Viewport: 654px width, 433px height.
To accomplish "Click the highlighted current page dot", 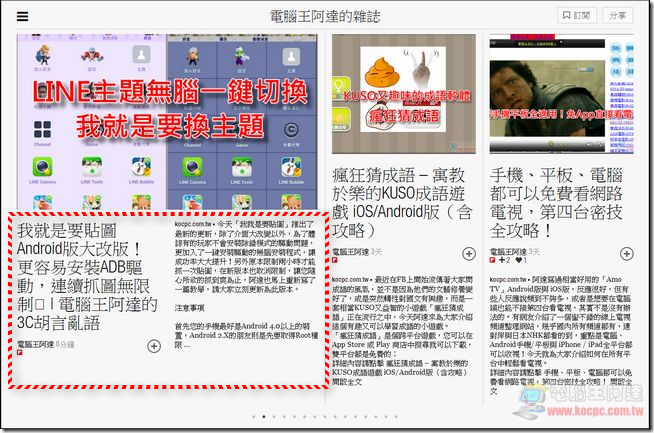I will coord(264,416).
